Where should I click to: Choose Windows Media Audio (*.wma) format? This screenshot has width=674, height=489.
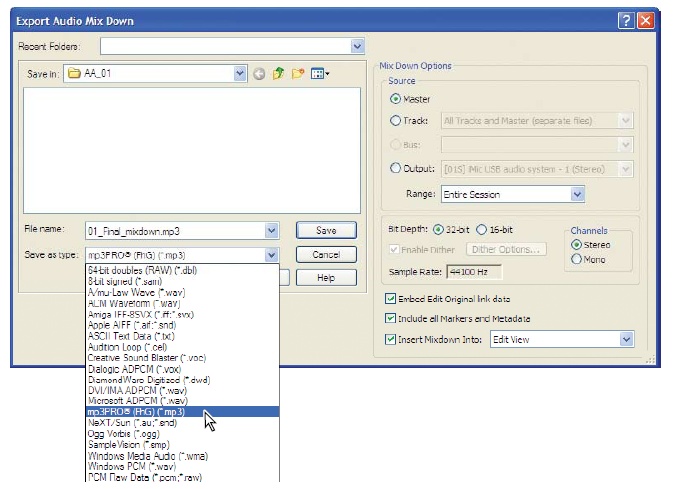(x=182, y=455)
